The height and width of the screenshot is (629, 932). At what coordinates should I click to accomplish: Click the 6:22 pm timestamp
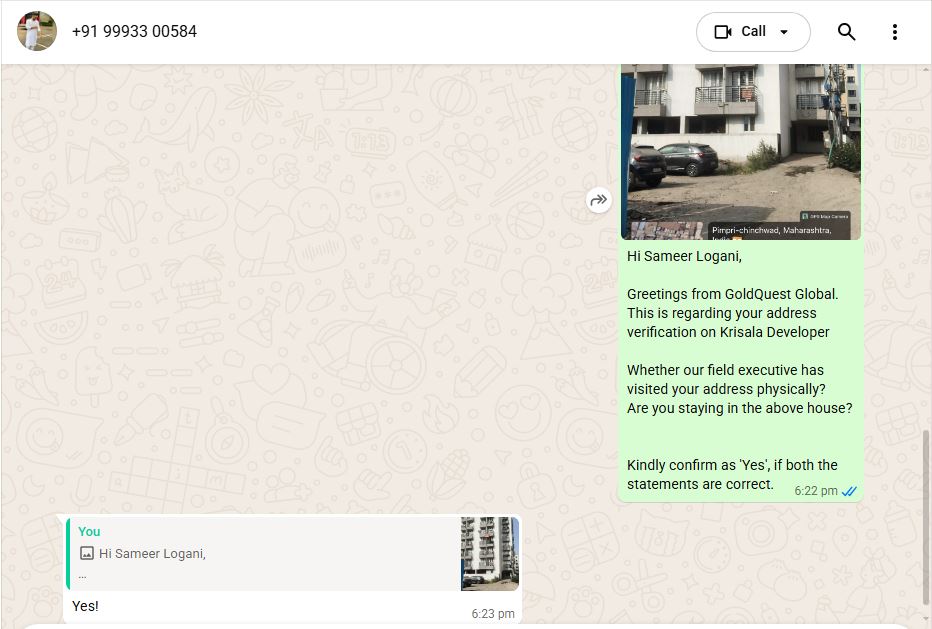tap(816, 491)
